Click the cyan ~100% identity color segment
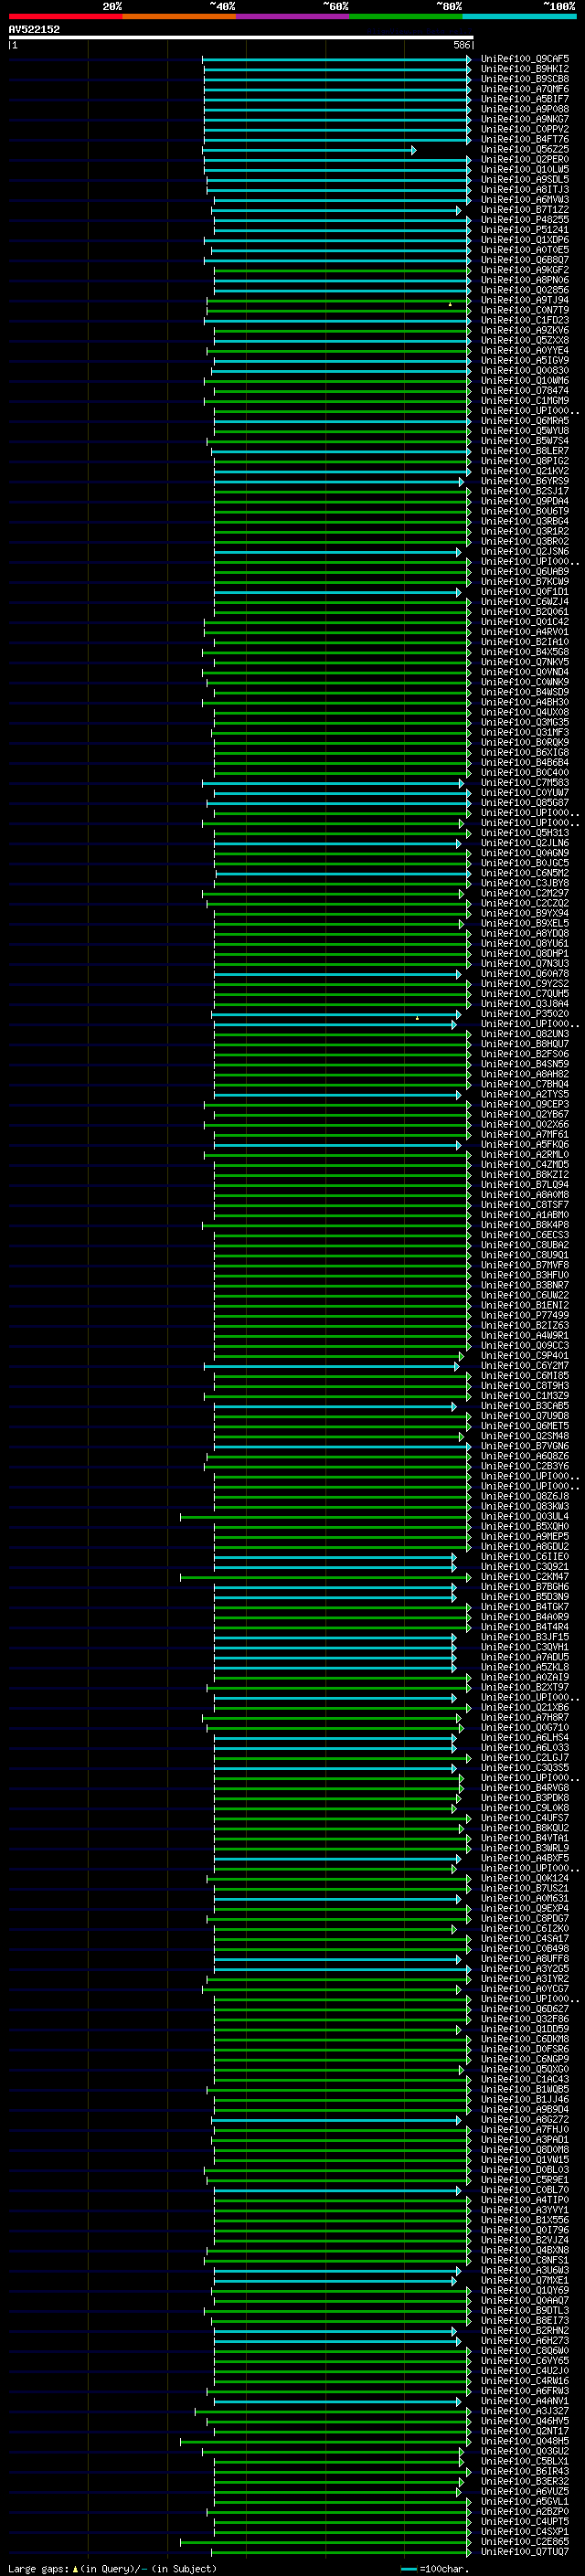585x2576 pixels. (x=519, y=16)
